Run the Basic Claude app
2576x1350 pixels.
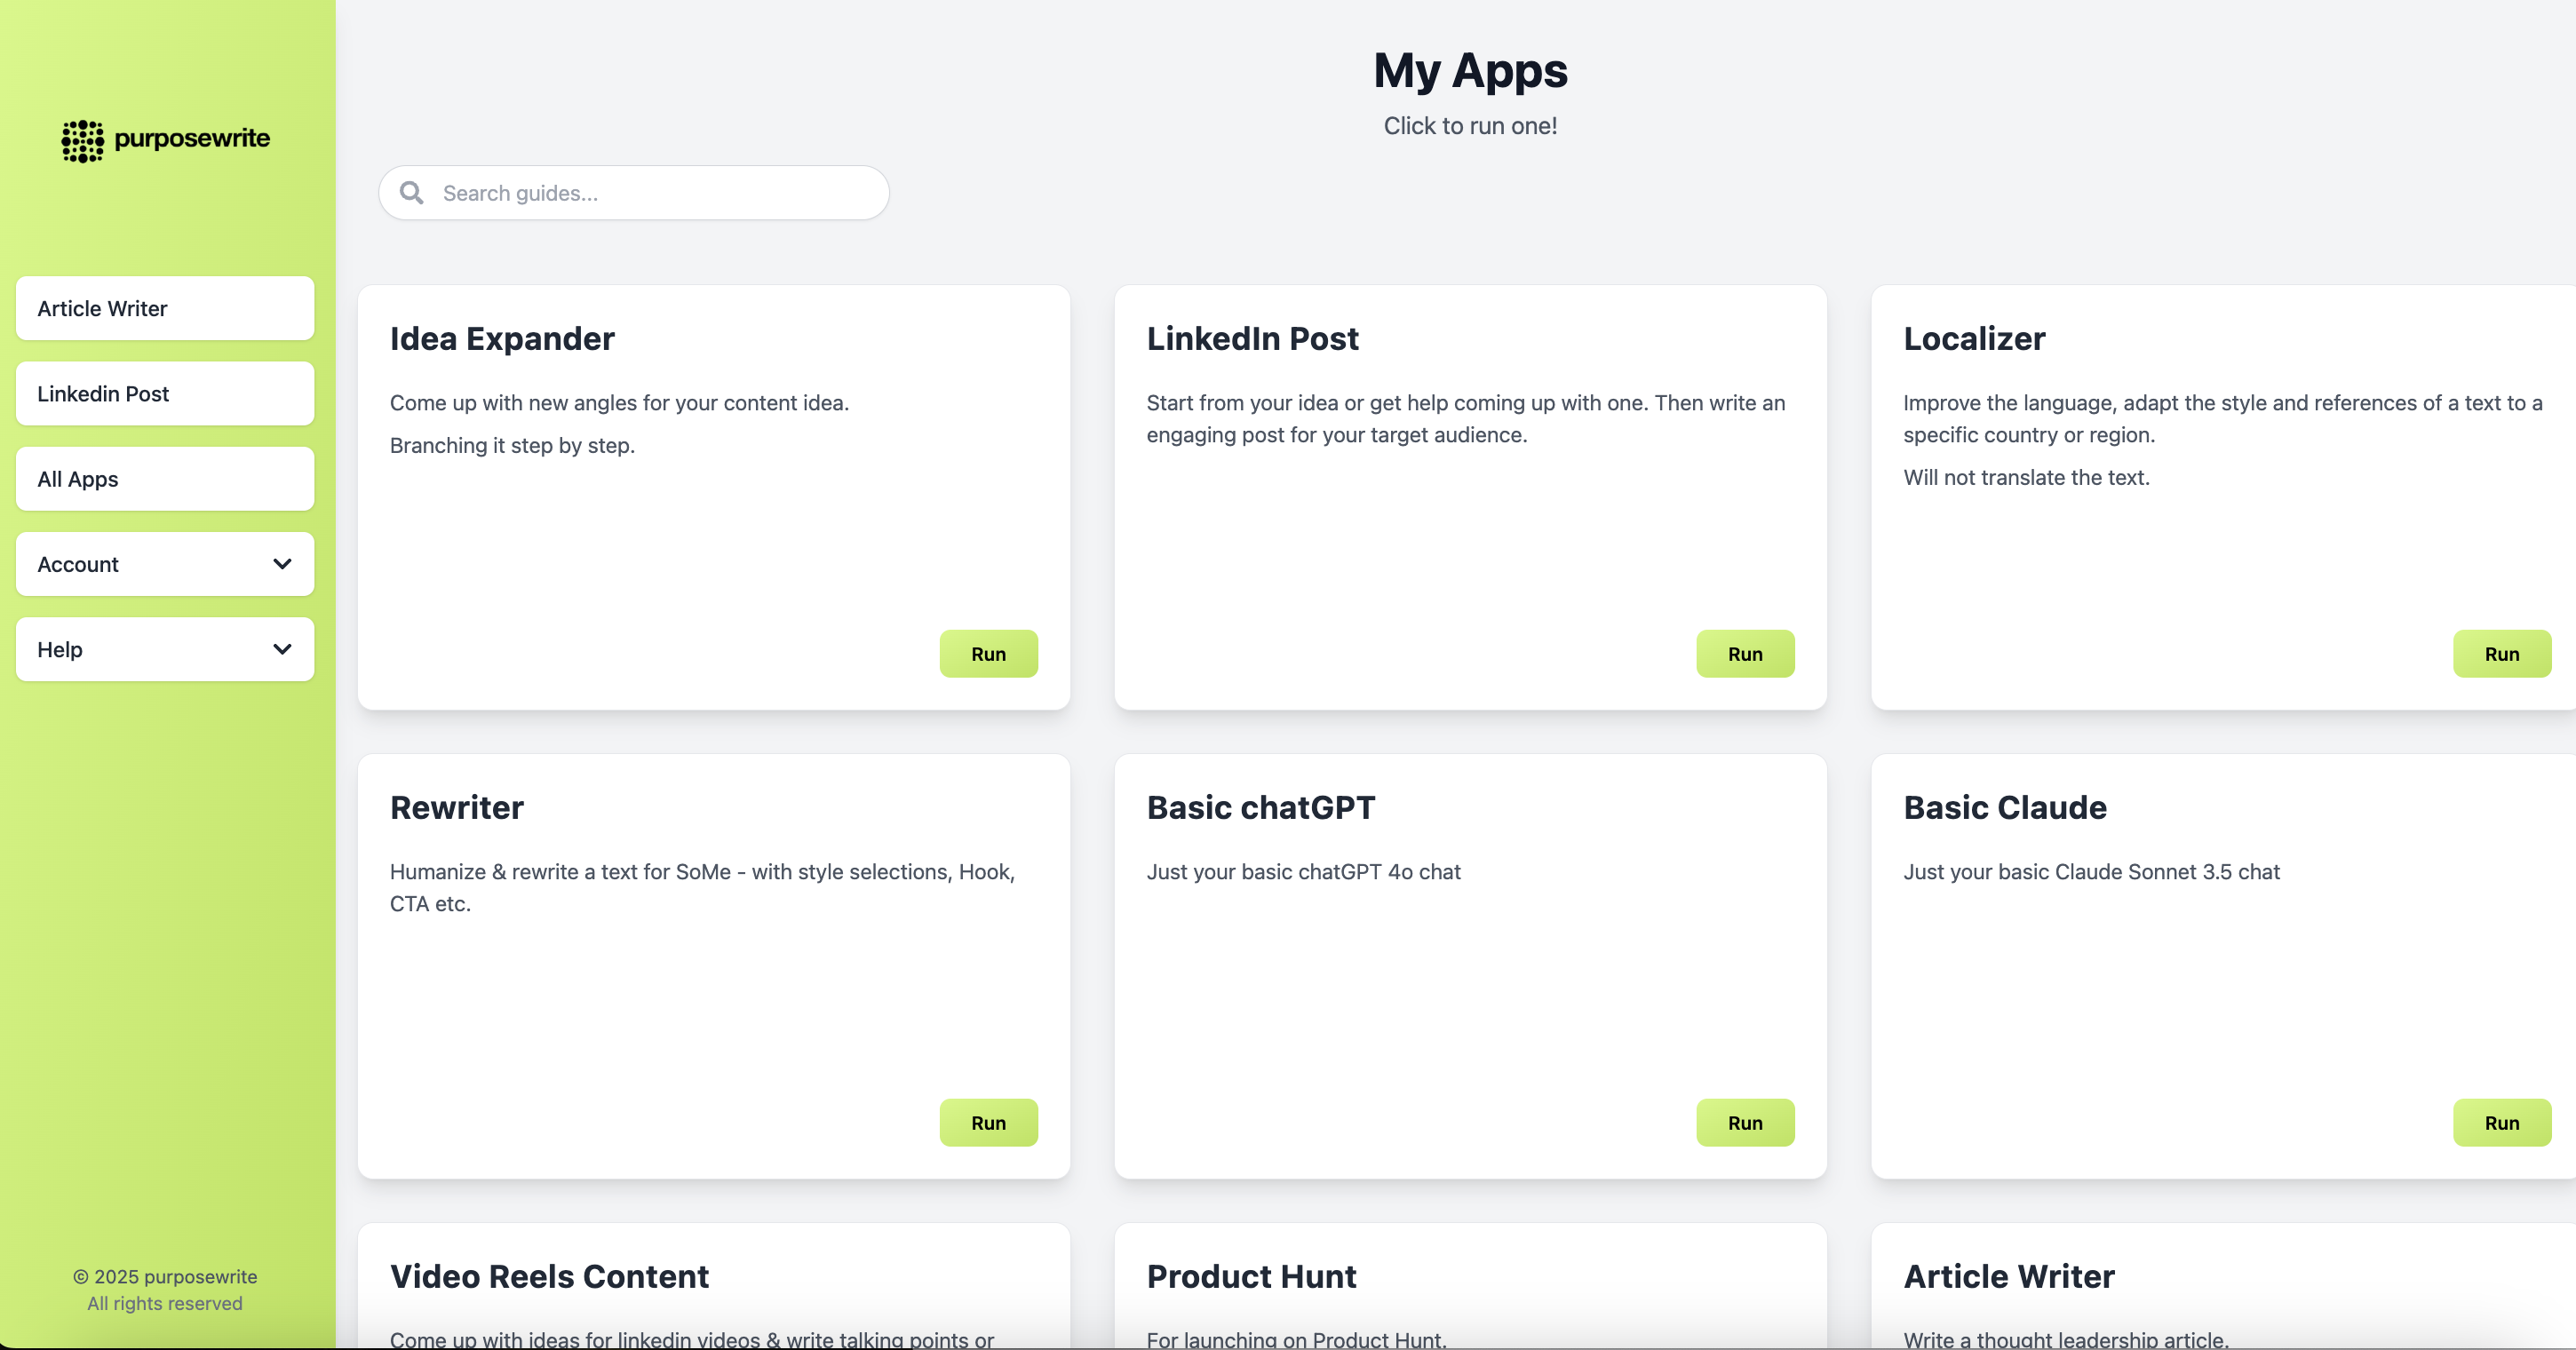click(2500, 1123)
